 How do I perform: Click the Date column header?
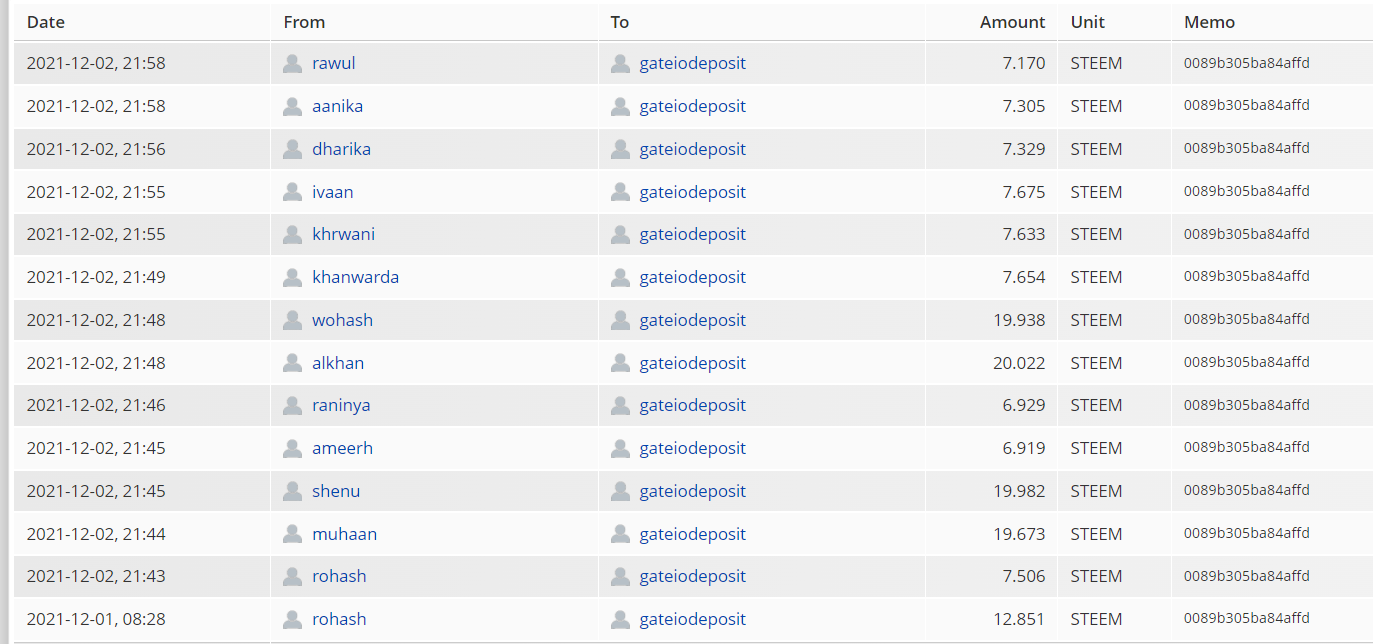pos(45,22)
